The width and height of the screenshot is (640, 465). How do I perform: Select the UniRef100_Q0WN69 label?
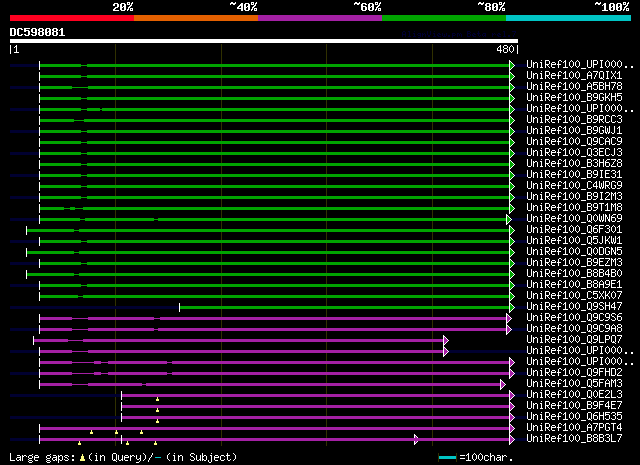point(574,219)
